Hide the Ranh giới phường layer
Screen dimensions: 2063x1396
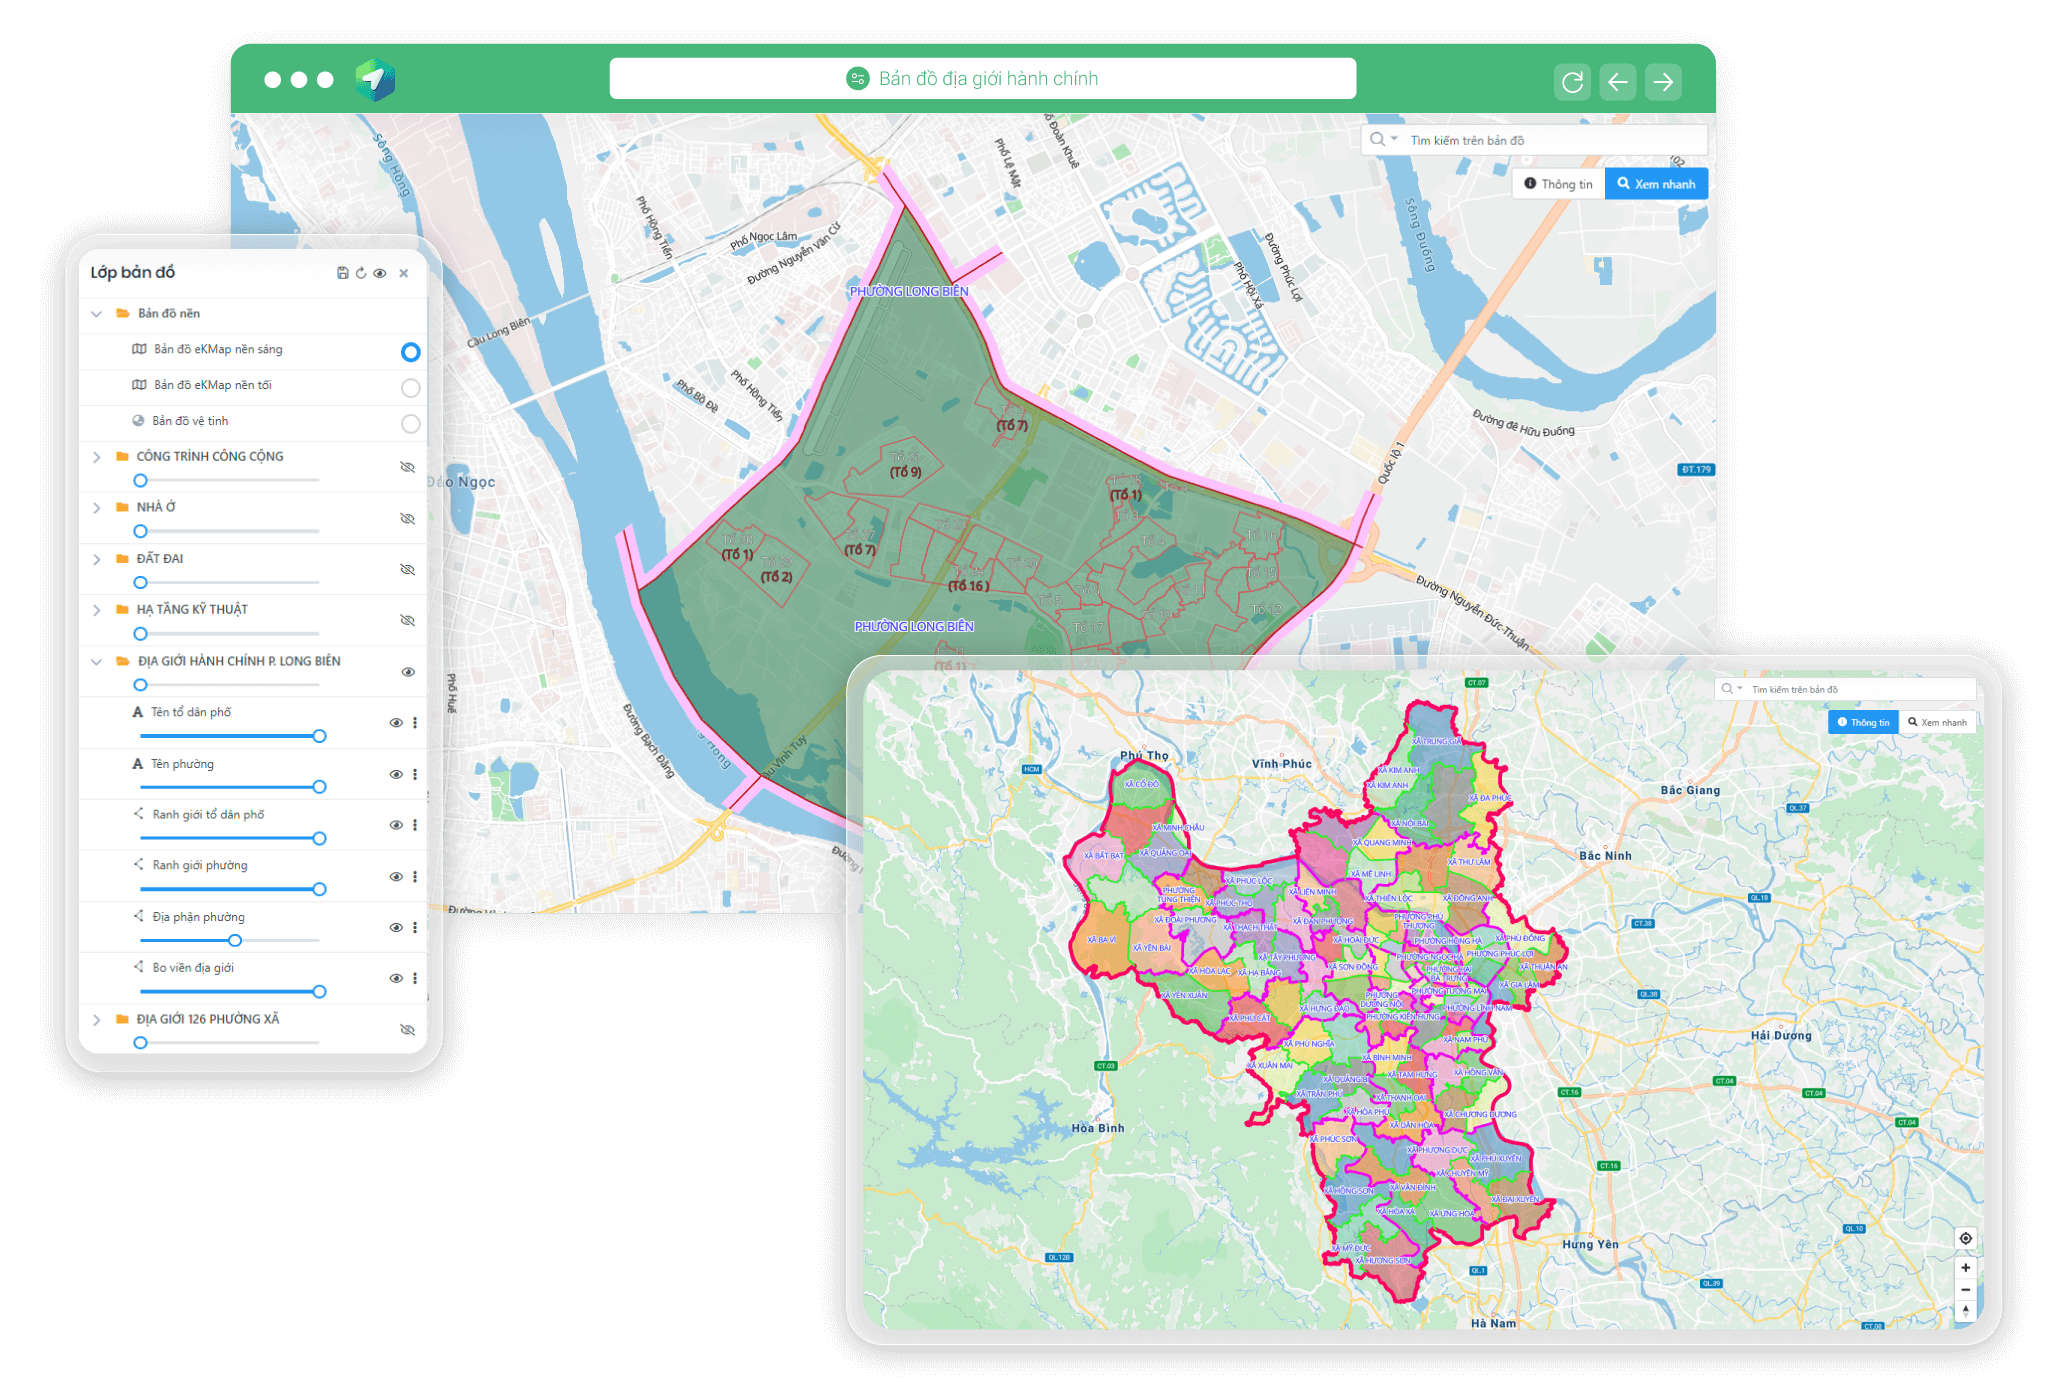398,876
